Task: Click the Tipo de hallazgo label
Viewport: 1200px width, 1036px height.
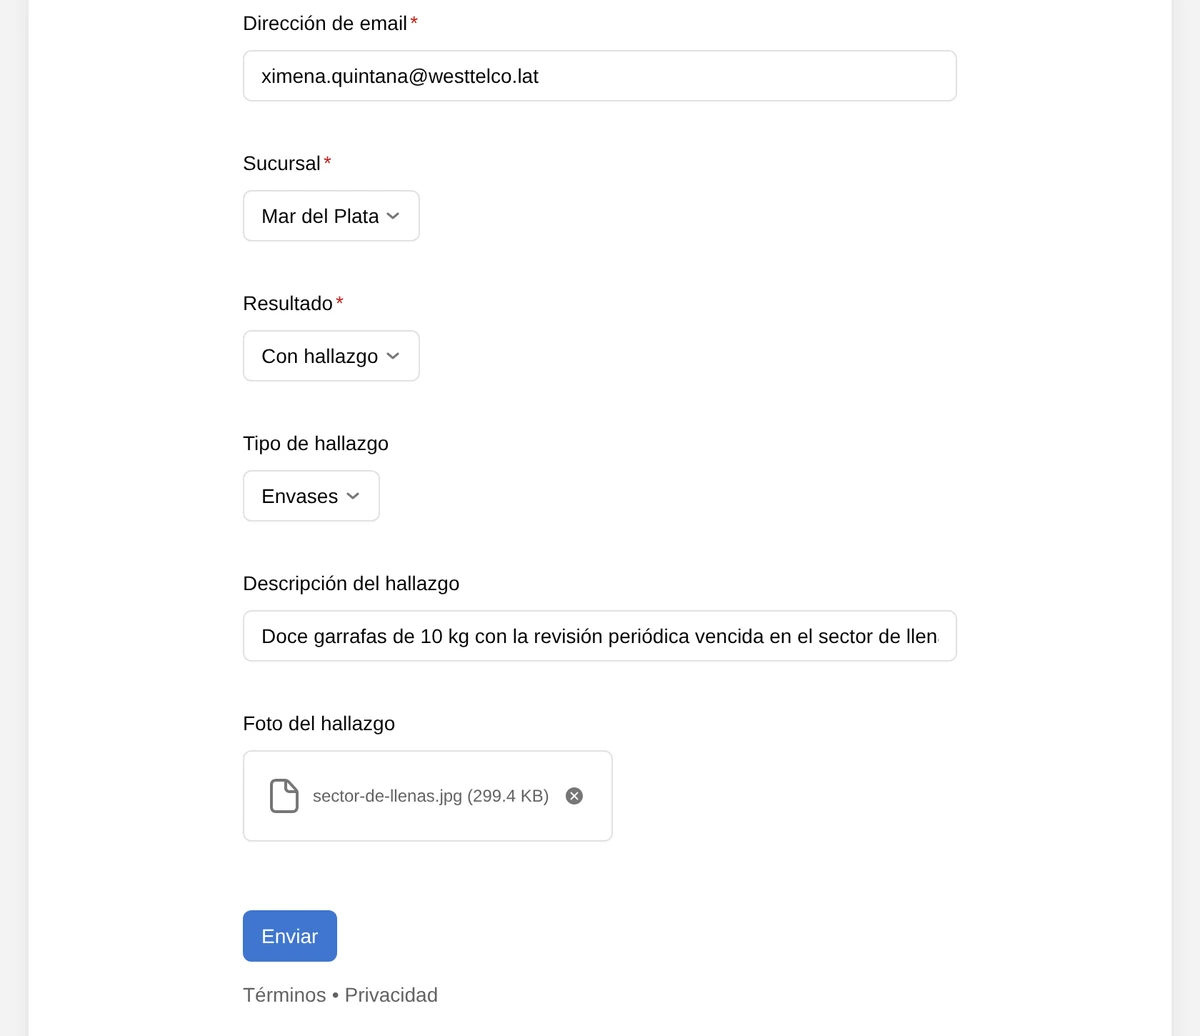Action: (x=316, y=443)
